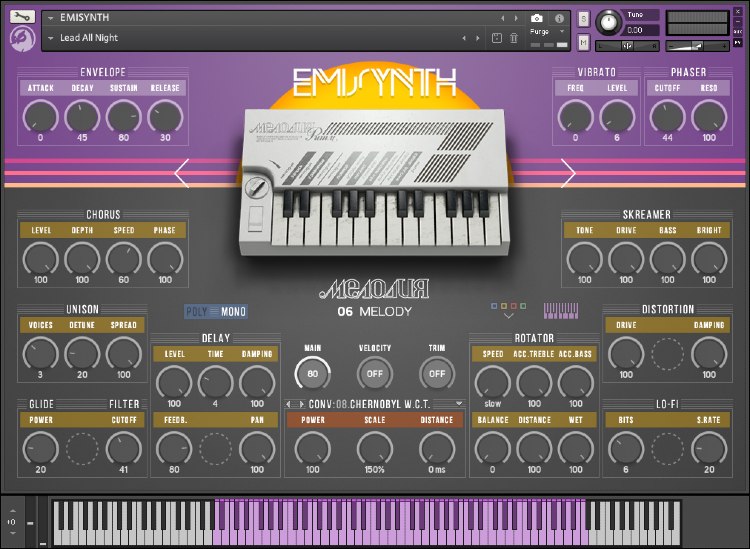Minimize the instrument with the minus button
The height and width of the screenshot is (549, 750).
[x=738, y=21]
